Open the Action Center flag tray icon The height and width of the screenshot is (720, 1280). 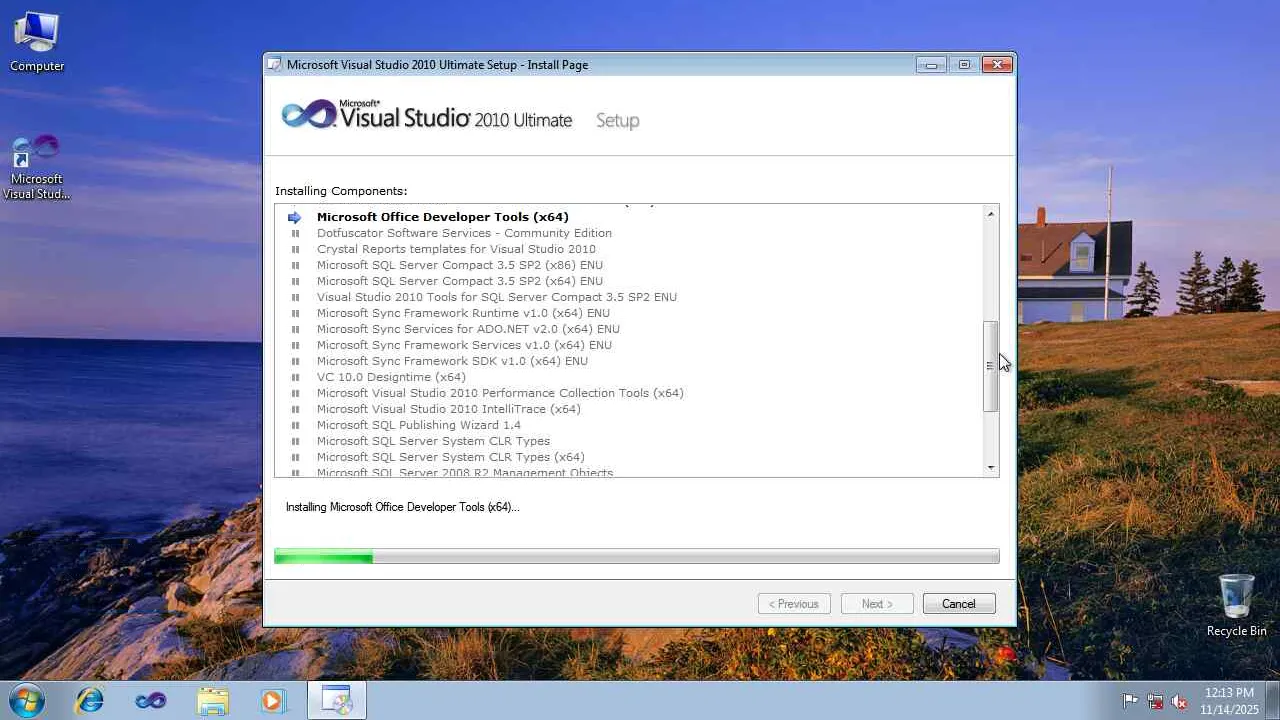coord(1130,701)
